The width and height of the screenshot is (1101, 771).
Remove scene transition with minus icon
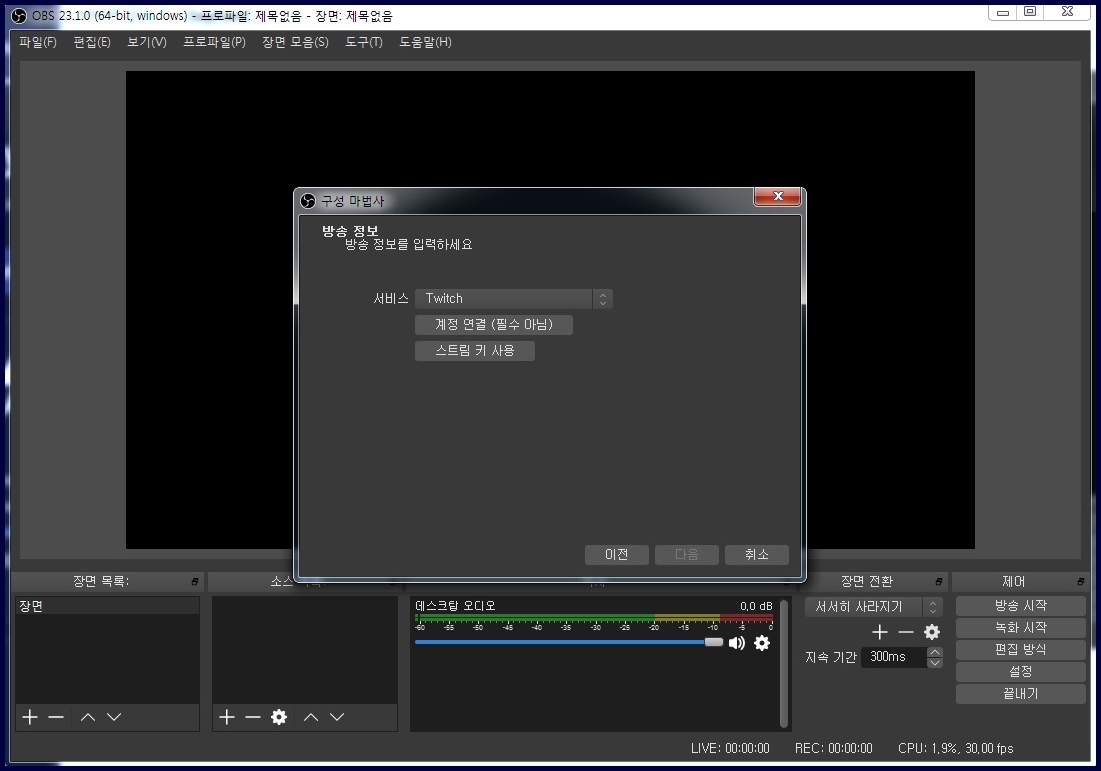point(906,632)
